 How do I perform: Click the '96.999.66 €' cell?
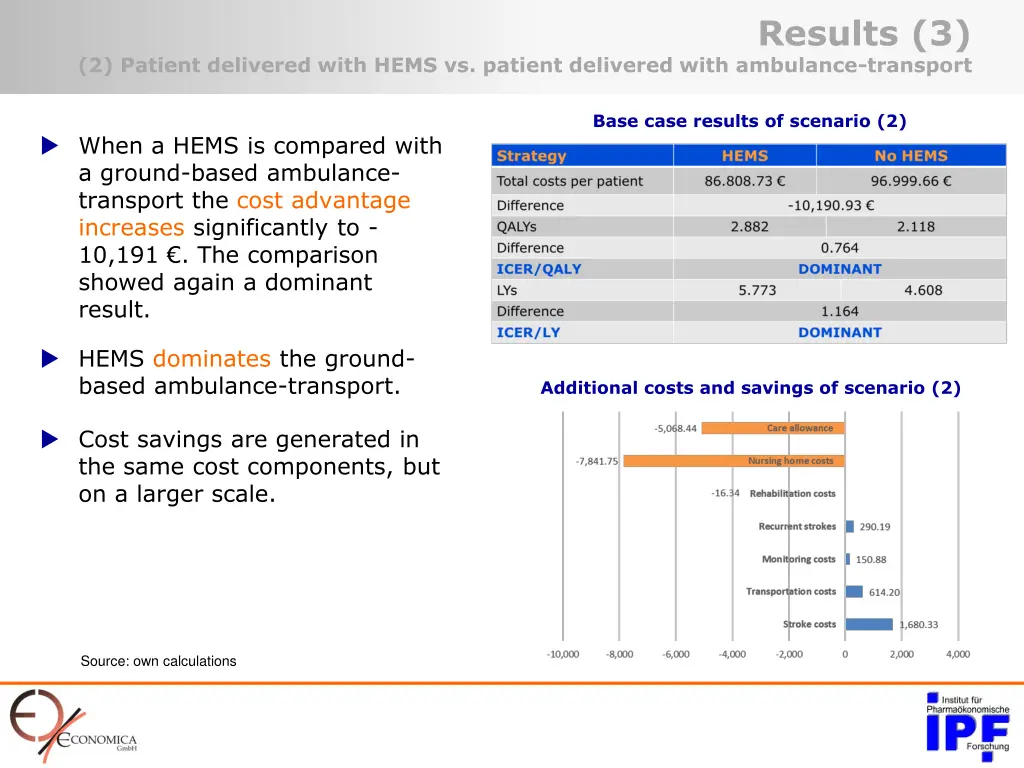click(x=911, y=181)
